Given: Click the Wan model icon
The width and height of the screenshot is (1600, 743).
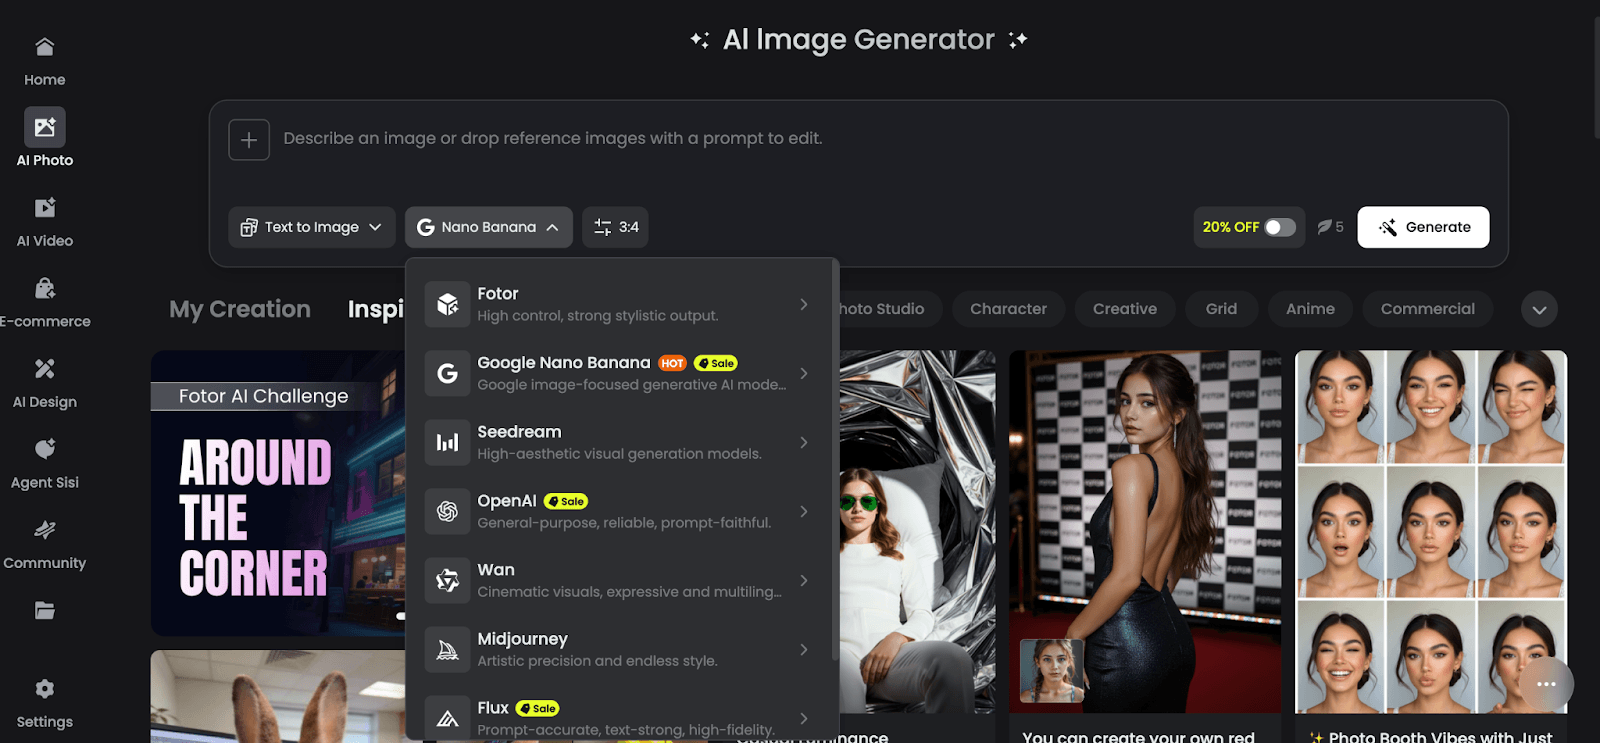Looking at the screenshot, I should pos(448,580).
